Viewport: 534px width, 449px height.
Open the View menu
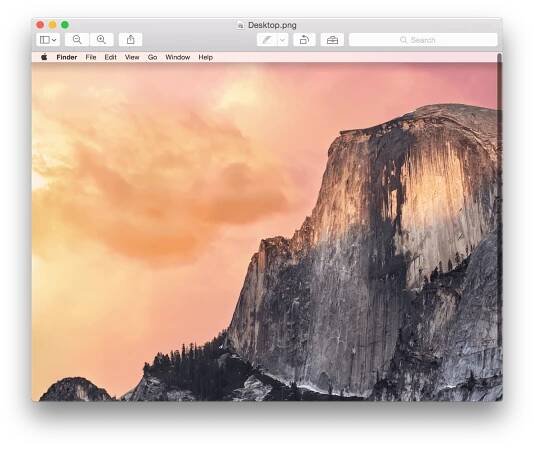(x=132, y=57)
